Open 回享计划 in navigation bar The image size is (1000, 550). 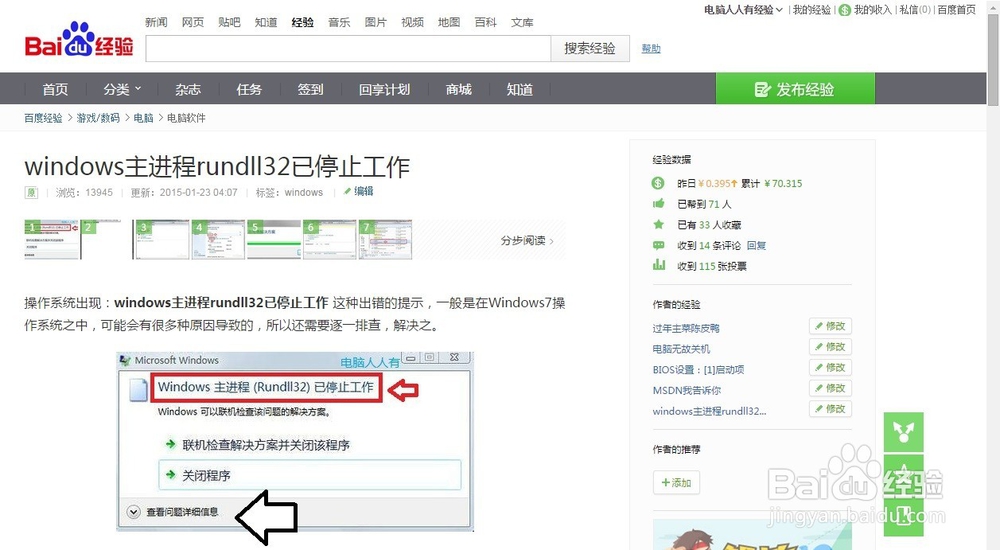click(x=385, y=89)
